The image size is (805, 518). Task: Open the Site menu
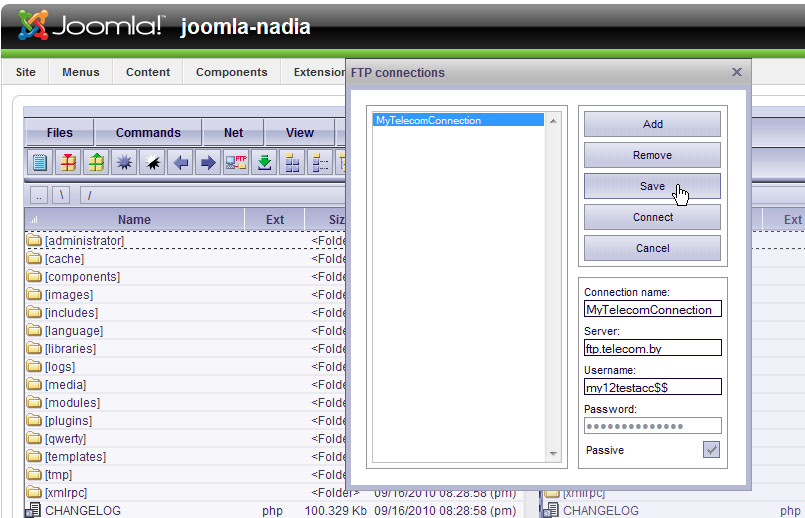(x=26, y=72)
